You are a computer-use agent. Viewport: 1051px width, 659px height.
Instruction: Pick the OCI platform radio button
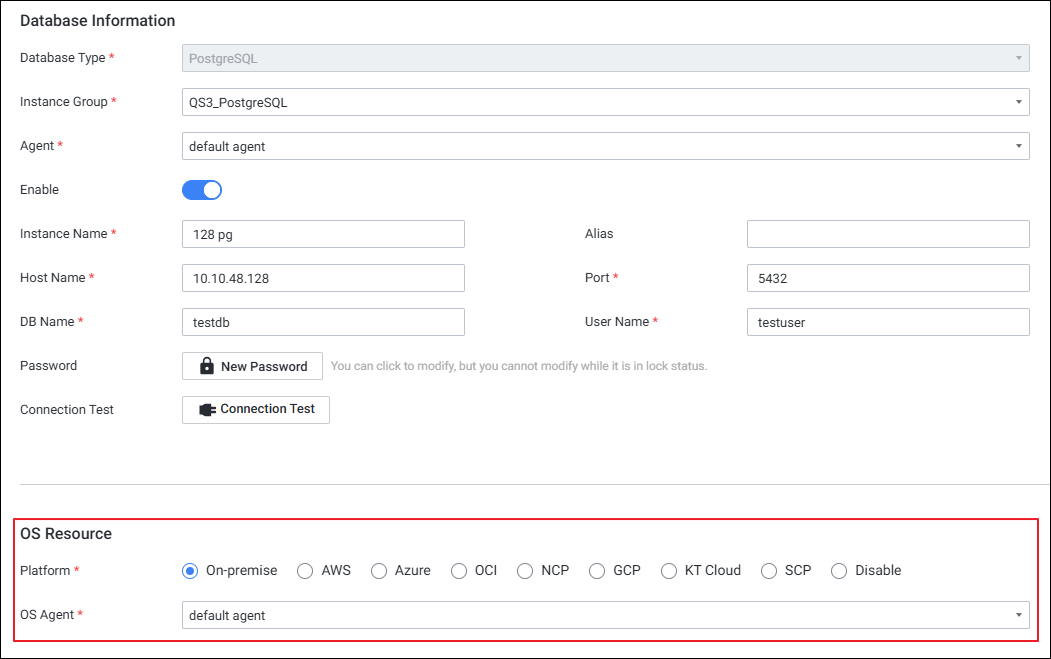(x=459, y=571)
